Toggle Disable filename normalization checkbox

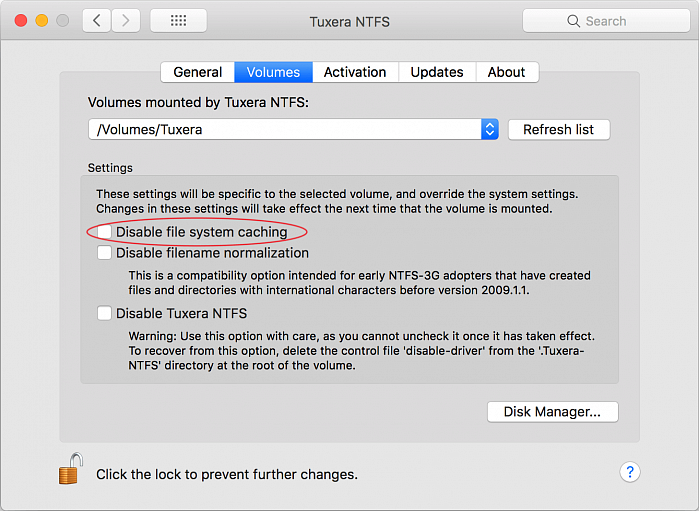(104, 253)
